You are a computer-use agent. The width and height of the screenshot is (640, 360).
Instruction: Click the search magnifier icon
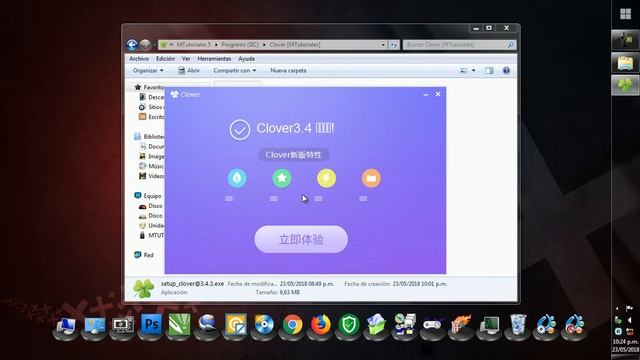pyautogui.click(x=511, y=45)
